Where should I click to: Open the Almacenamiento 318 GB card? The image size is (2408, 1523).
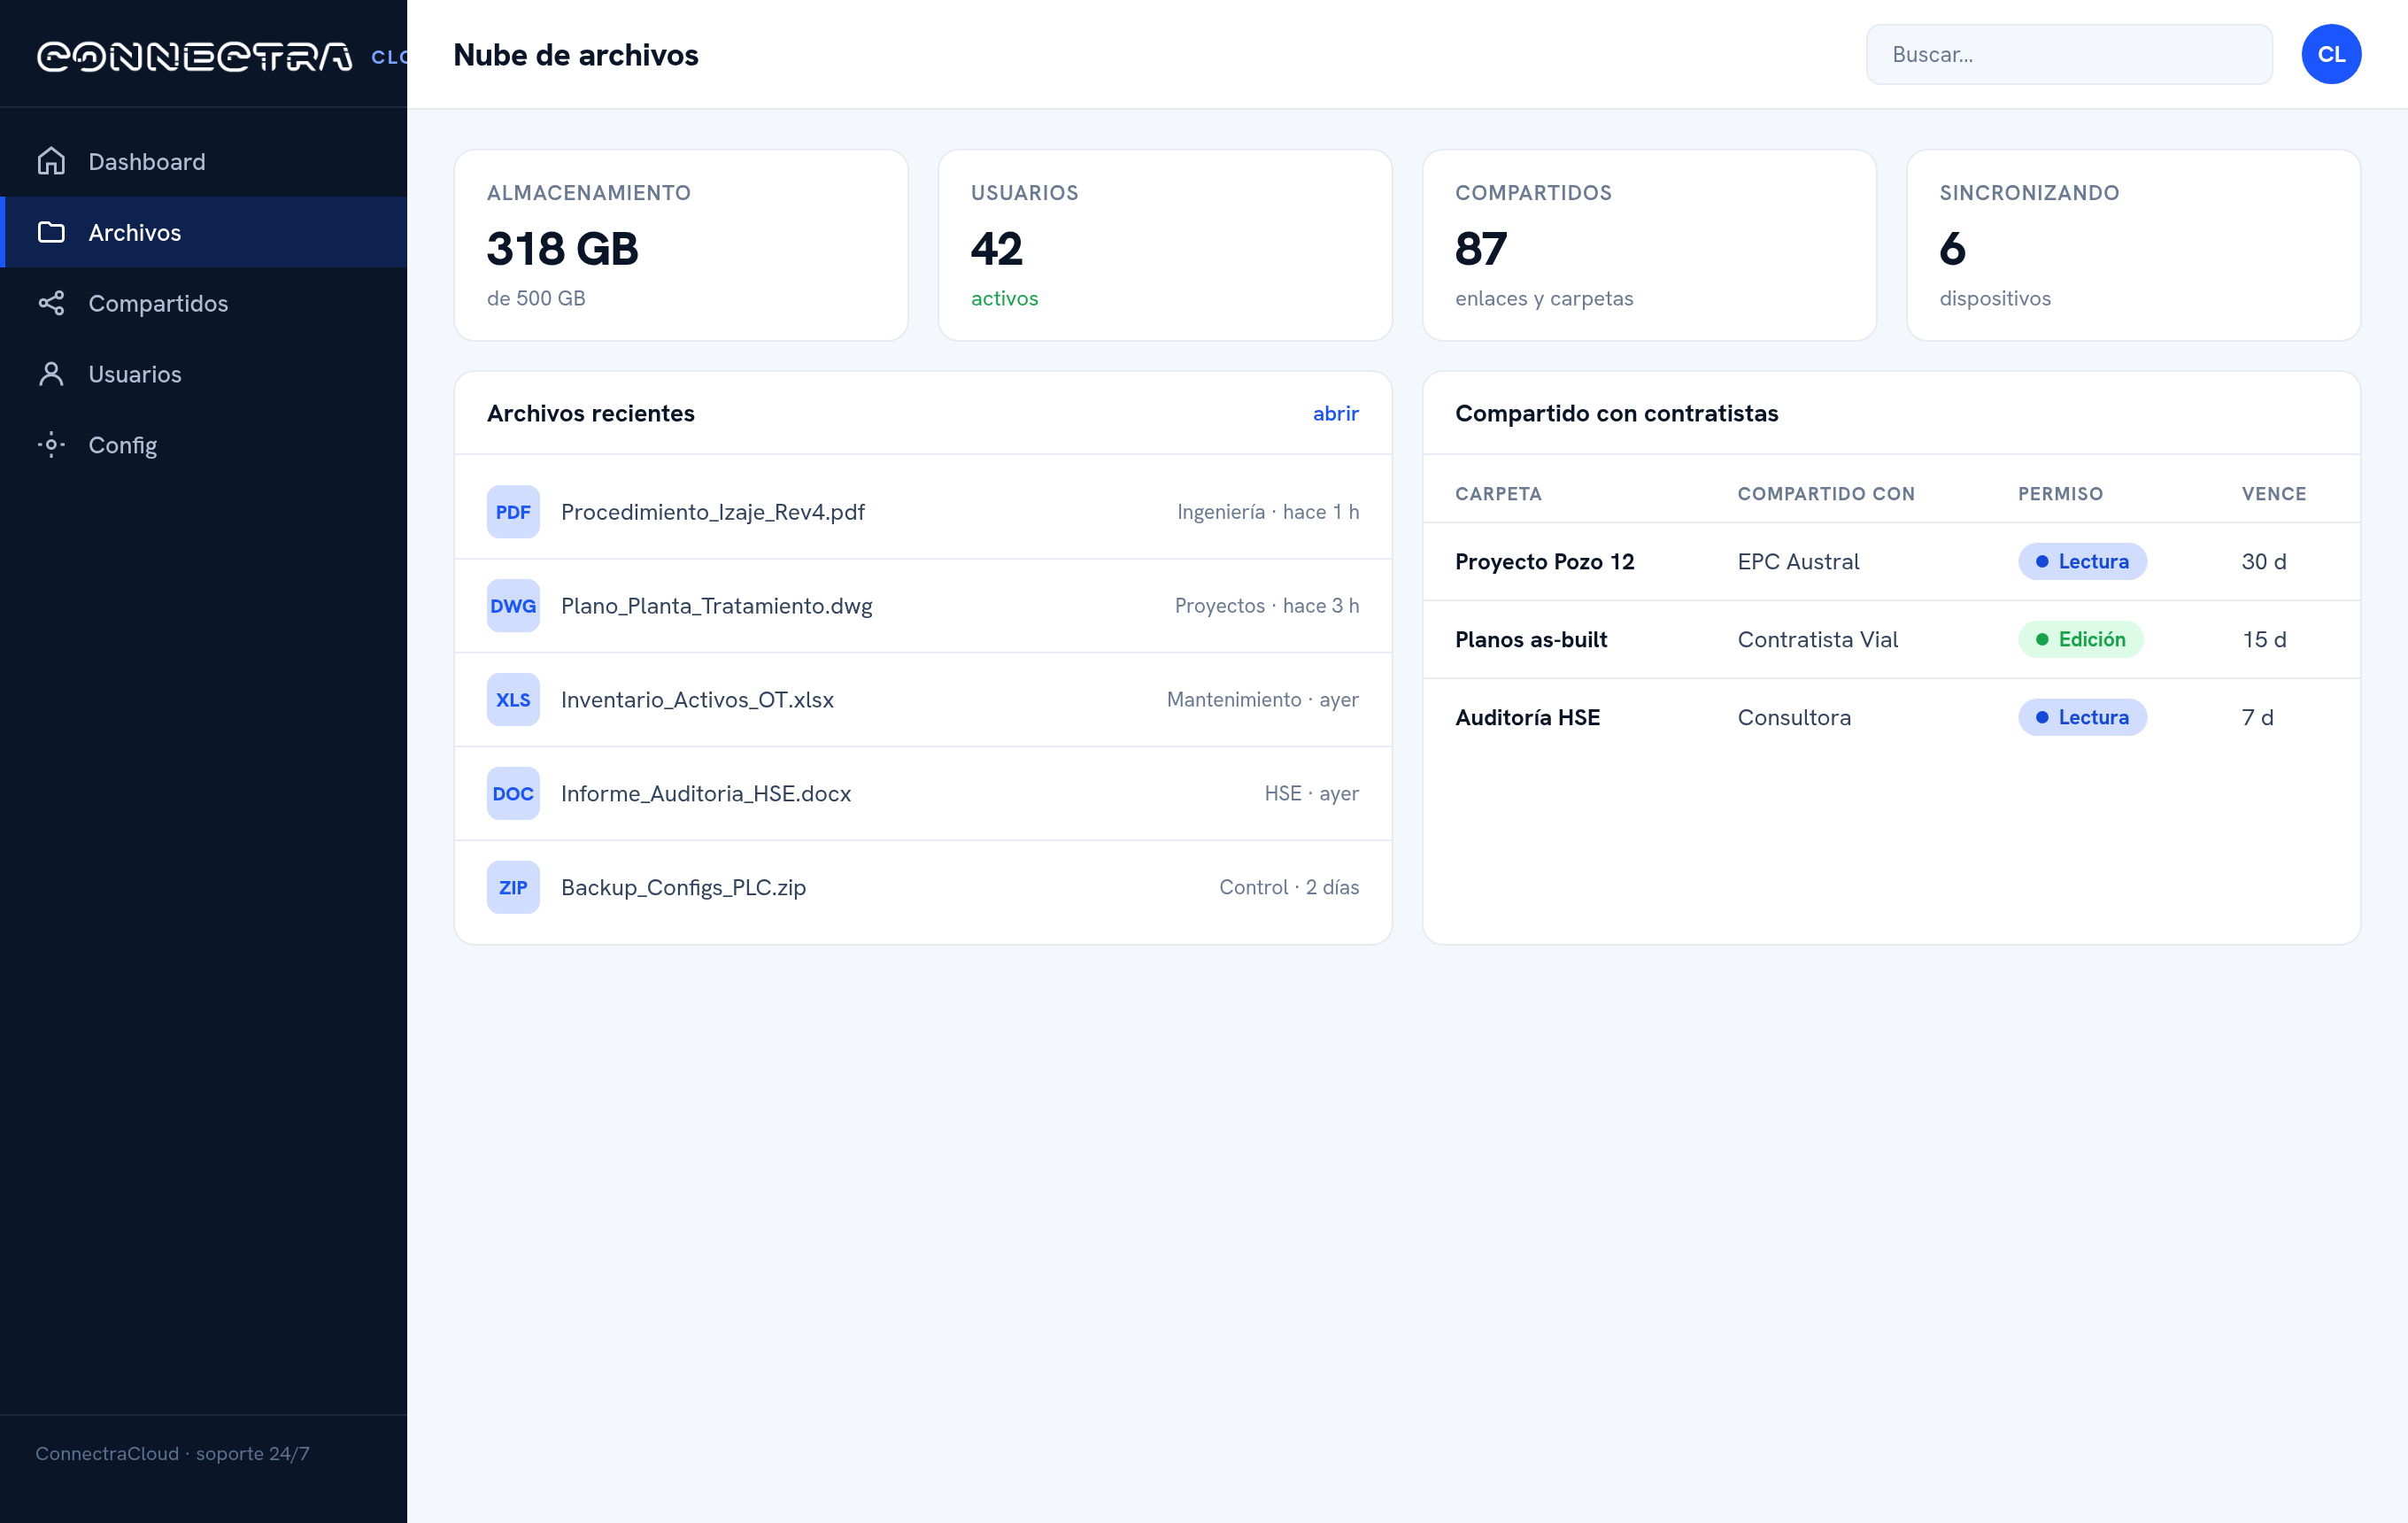(x=681, y=245)
